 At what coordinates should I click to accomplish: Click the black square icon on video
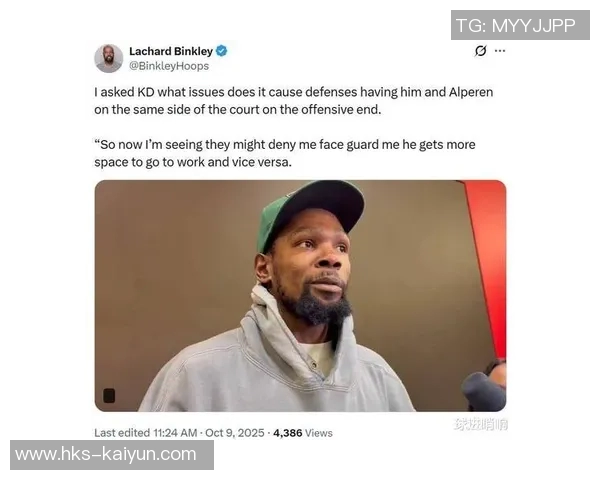coord(109,395)
